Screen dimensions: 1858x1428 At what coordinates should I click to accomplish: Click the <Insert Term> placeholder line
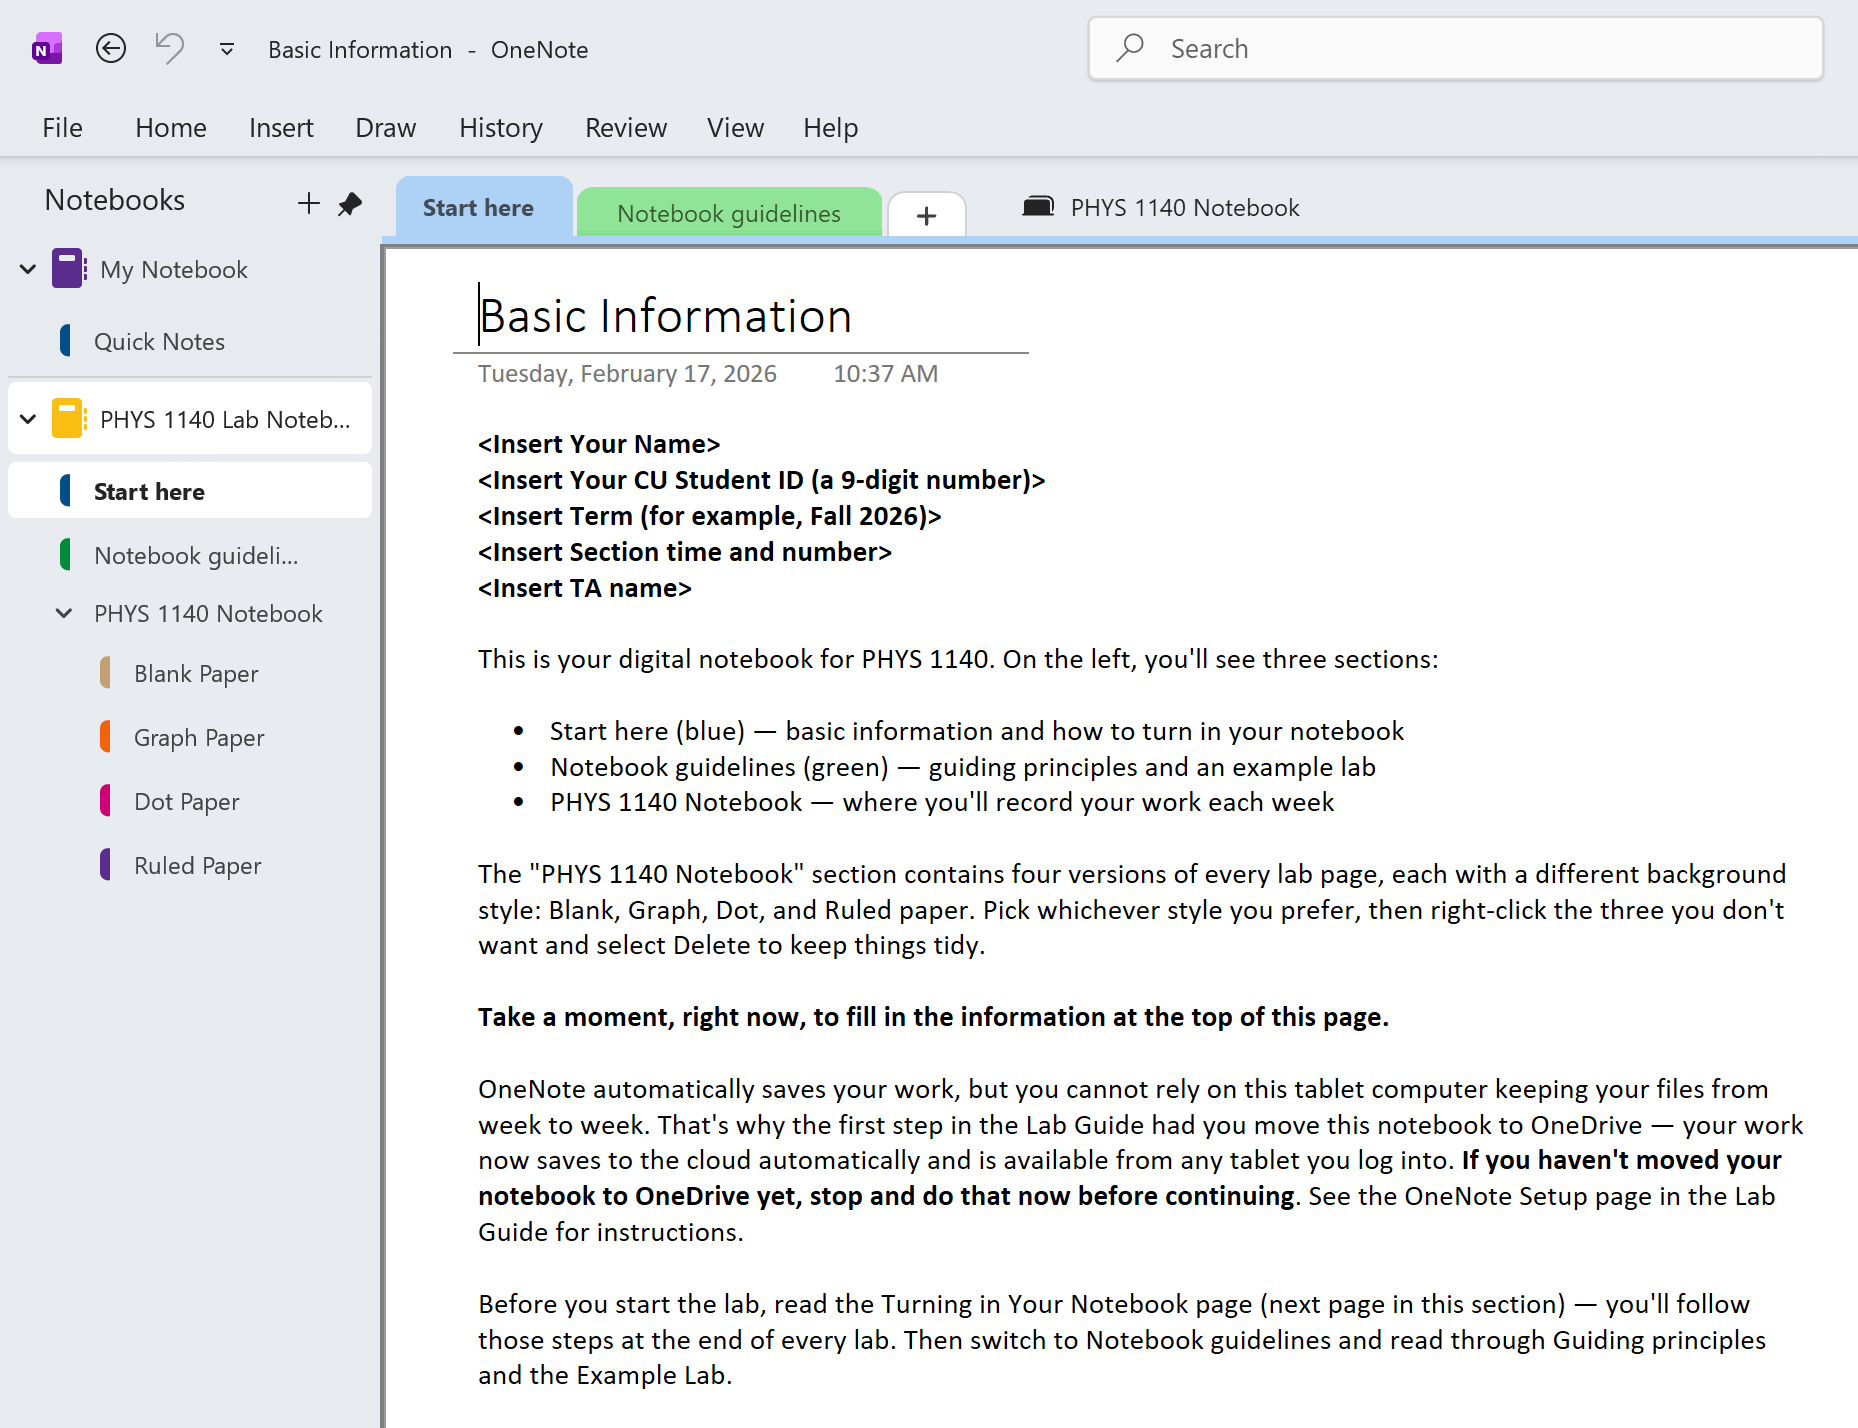(x=709, y=516)
